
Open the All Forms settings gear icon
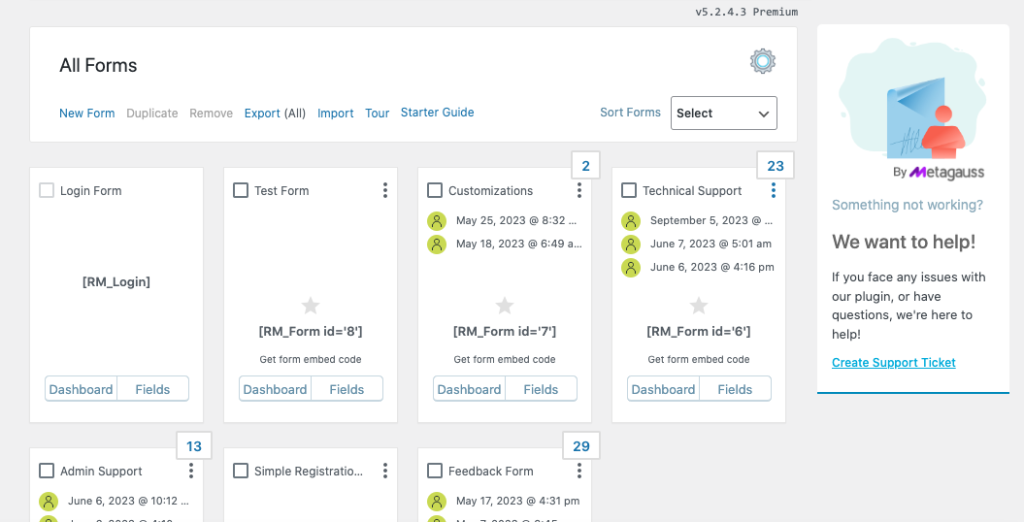[x=763, y=62]
